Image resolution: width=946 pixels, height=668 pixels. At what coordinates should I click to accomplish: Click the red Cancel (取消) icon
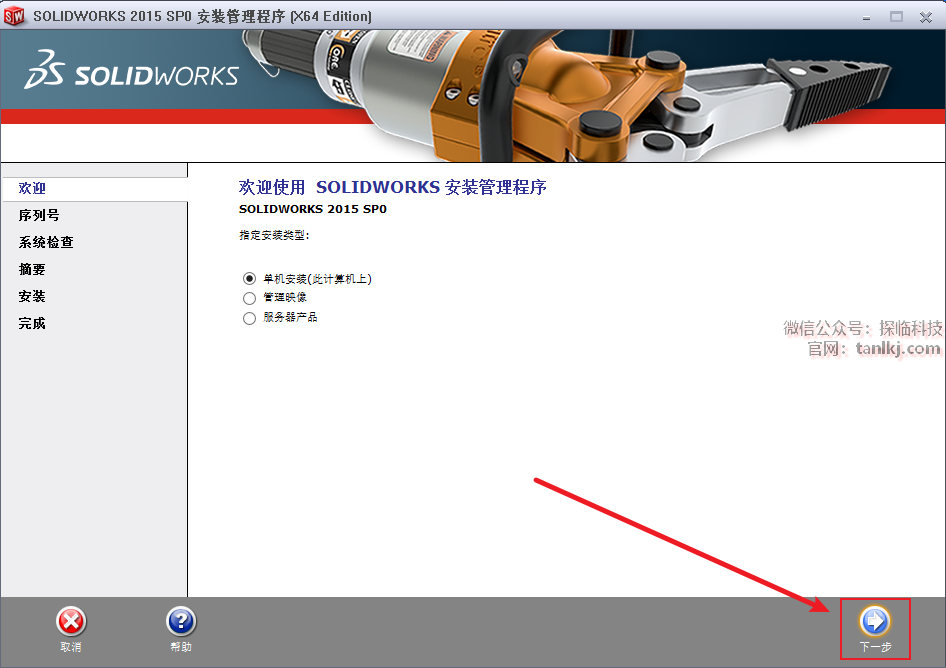(71, 622)
